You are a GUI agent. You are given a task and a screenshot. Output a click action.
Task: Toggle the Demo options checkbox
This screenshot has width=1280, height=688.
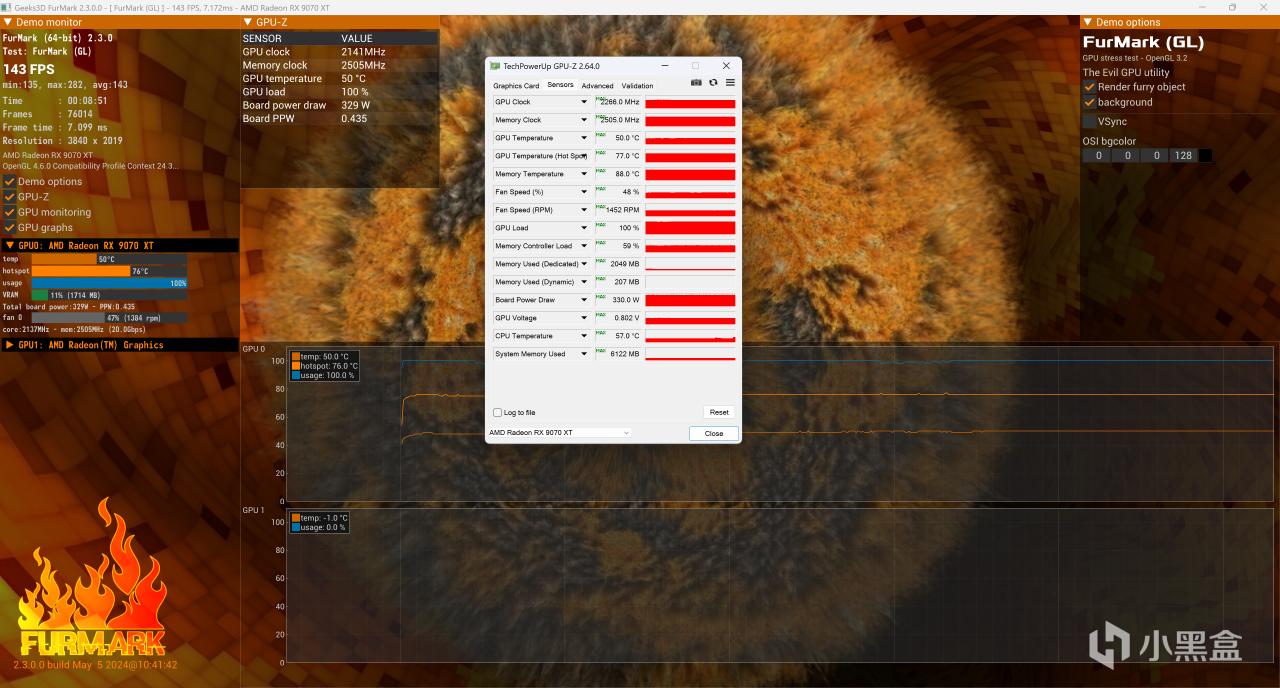[9, 182]
